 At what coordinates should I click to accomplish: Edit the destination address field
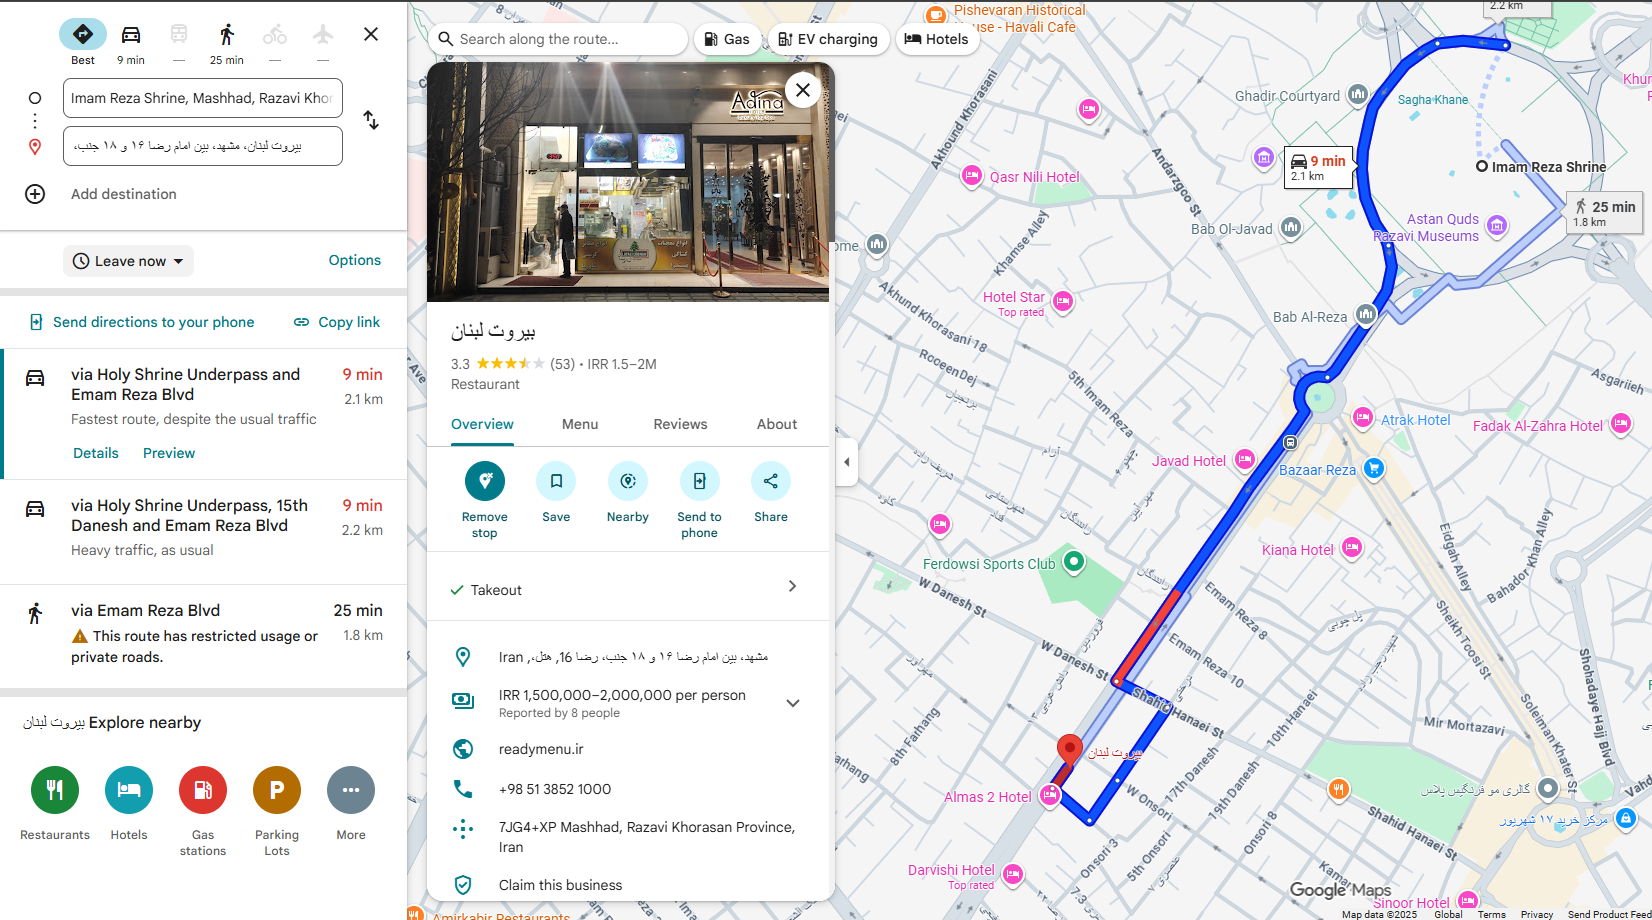pos(203,146)
